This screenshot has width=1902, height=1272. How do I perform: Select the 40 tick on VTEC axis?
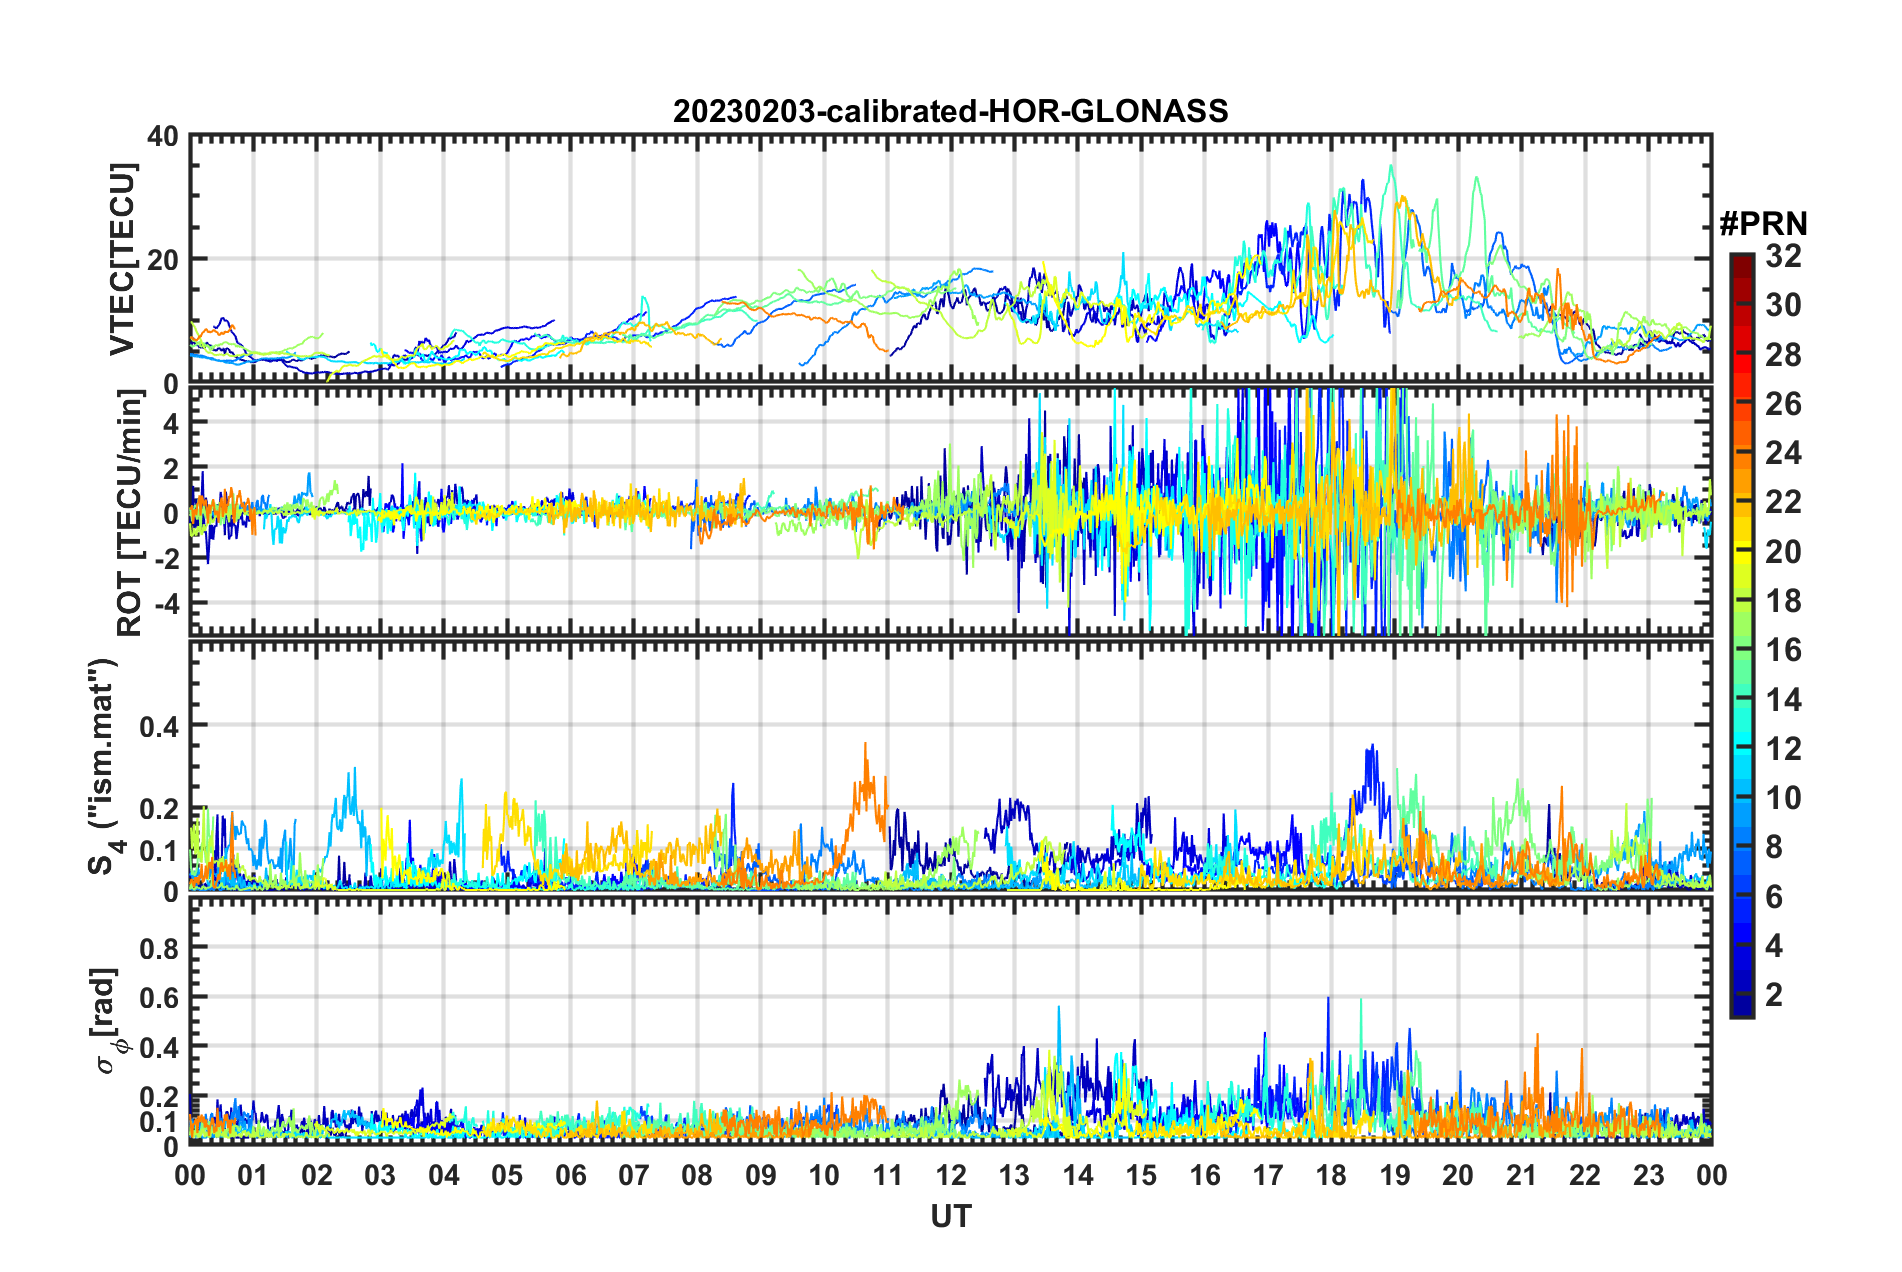click(x=165, y=136)
